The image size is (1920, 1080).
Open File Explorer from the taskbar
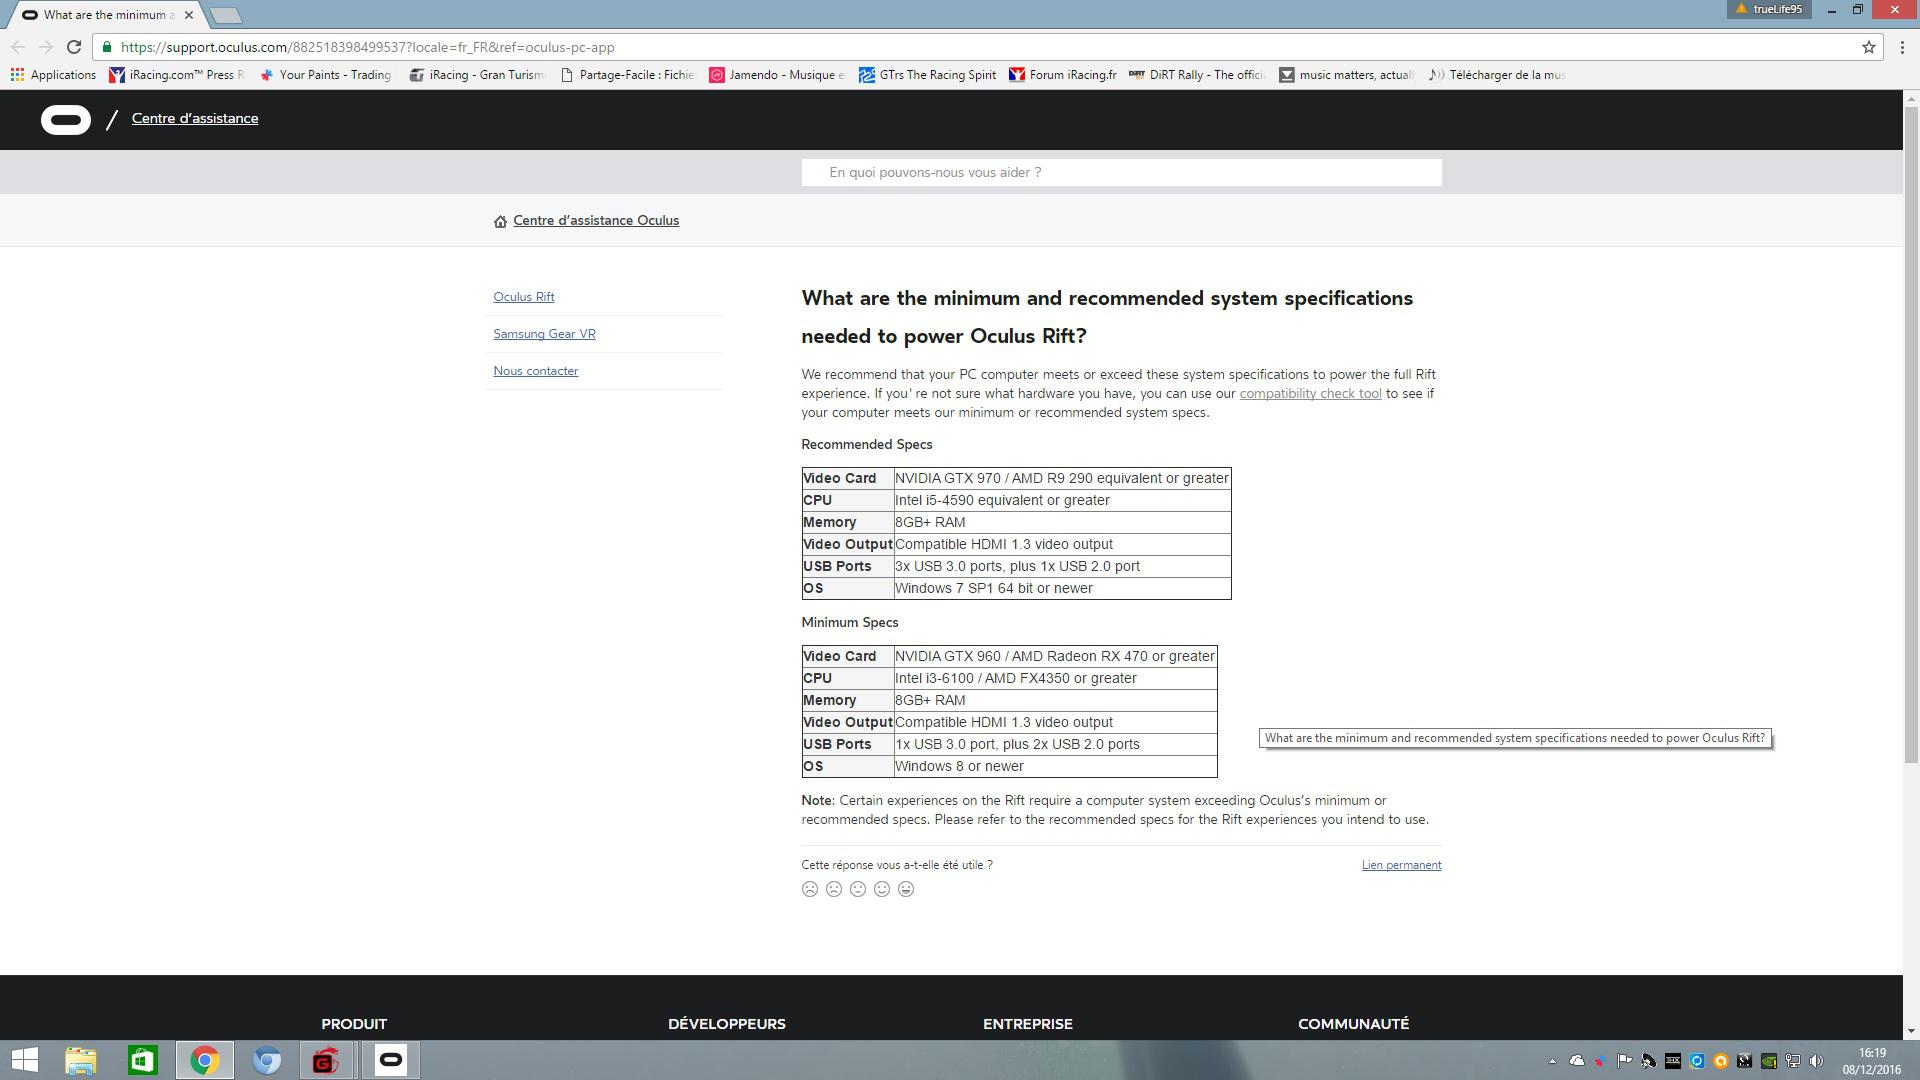pyautogui.click(x=80, y=1060)
